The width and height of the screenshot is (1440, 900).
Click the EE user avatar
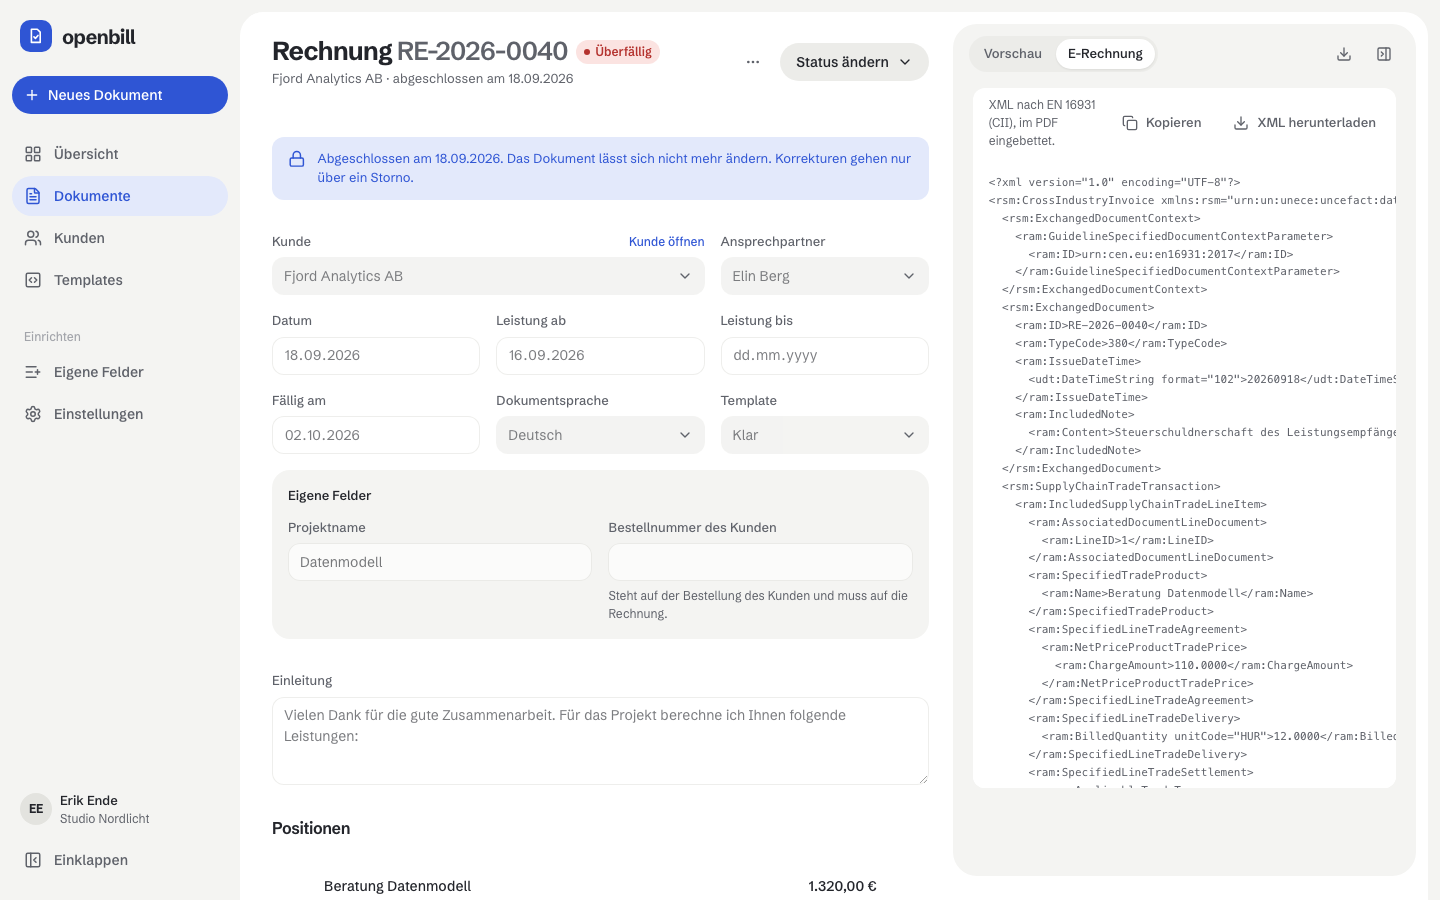pos(36,809)
